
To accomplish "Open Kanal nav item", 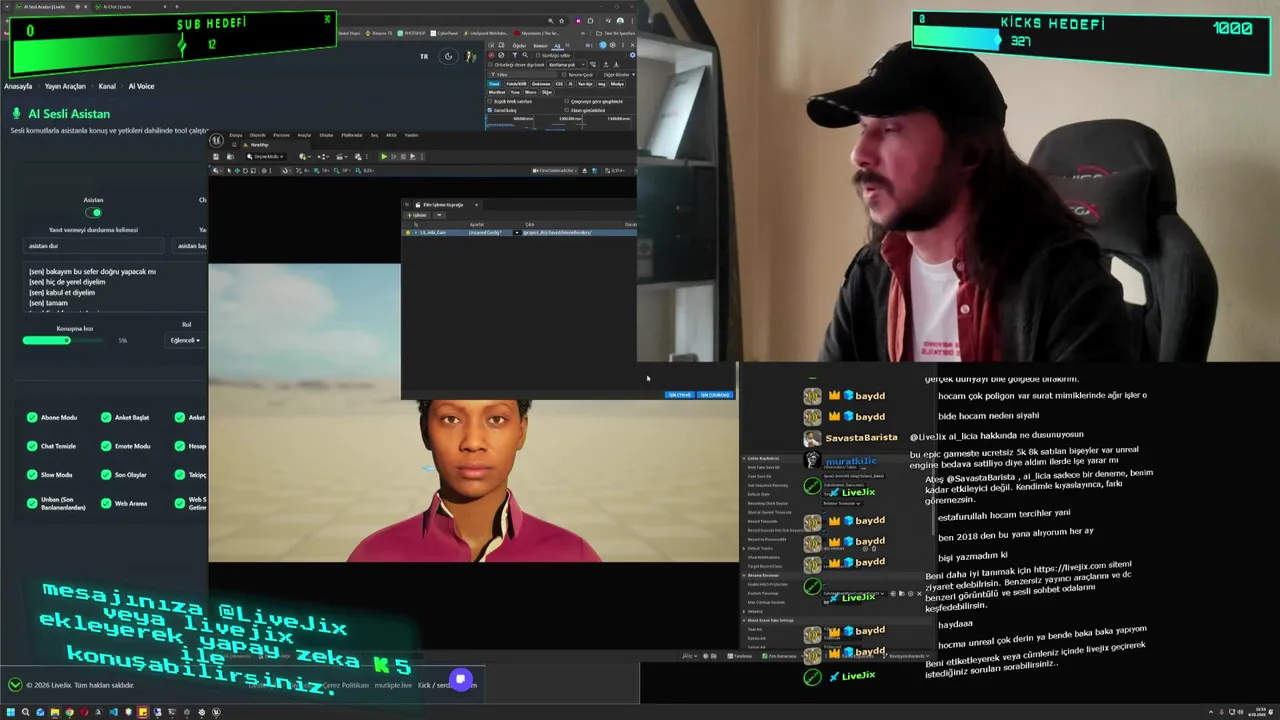I will point(107,86).
